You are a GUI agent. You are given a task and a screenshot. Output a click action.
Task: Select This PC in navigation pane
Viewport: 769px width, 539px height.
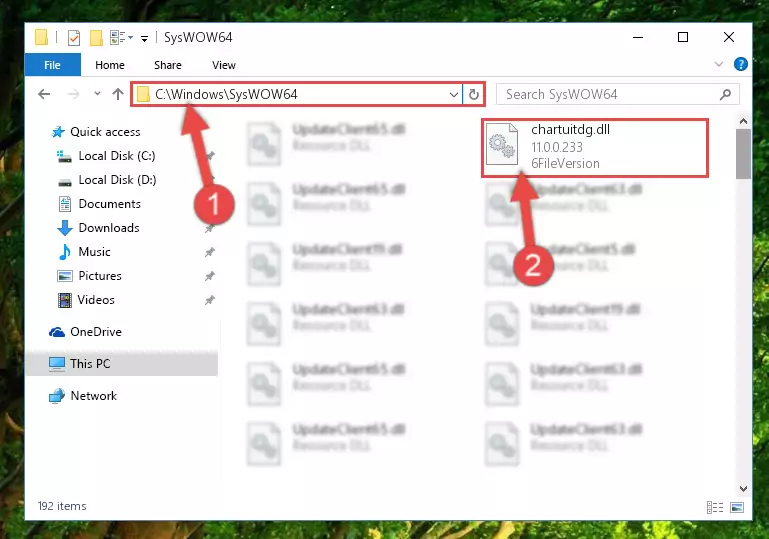tap(90, 363)
